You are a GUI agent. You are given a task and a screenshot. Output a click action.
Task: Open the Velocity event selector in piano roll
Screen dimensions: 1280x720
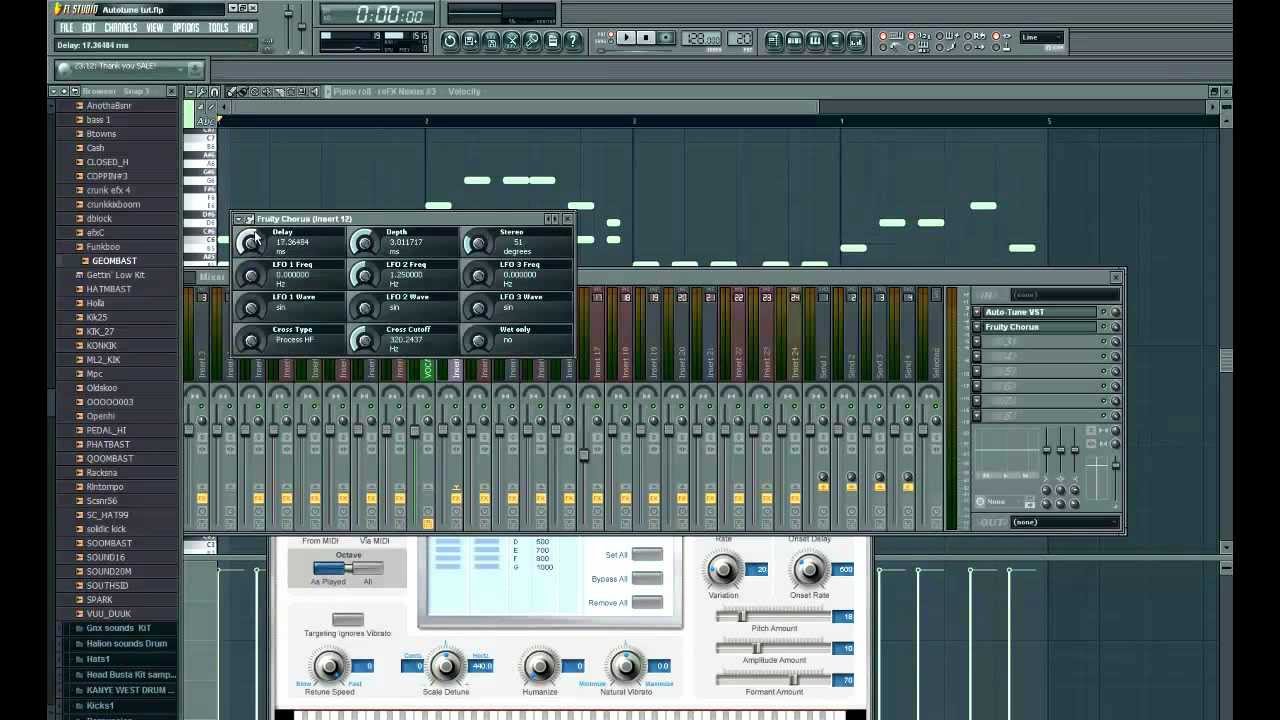[464, 92]
